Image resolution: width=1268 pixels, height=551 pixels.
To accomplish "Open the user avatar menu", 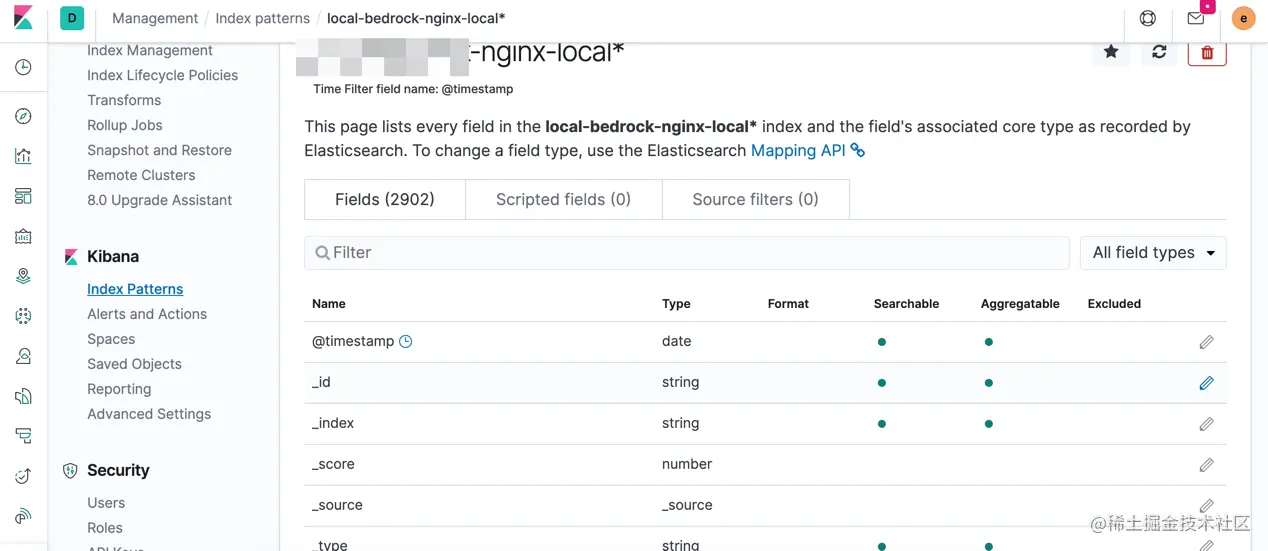I will pyautogui.click(x=1243, y=18).
